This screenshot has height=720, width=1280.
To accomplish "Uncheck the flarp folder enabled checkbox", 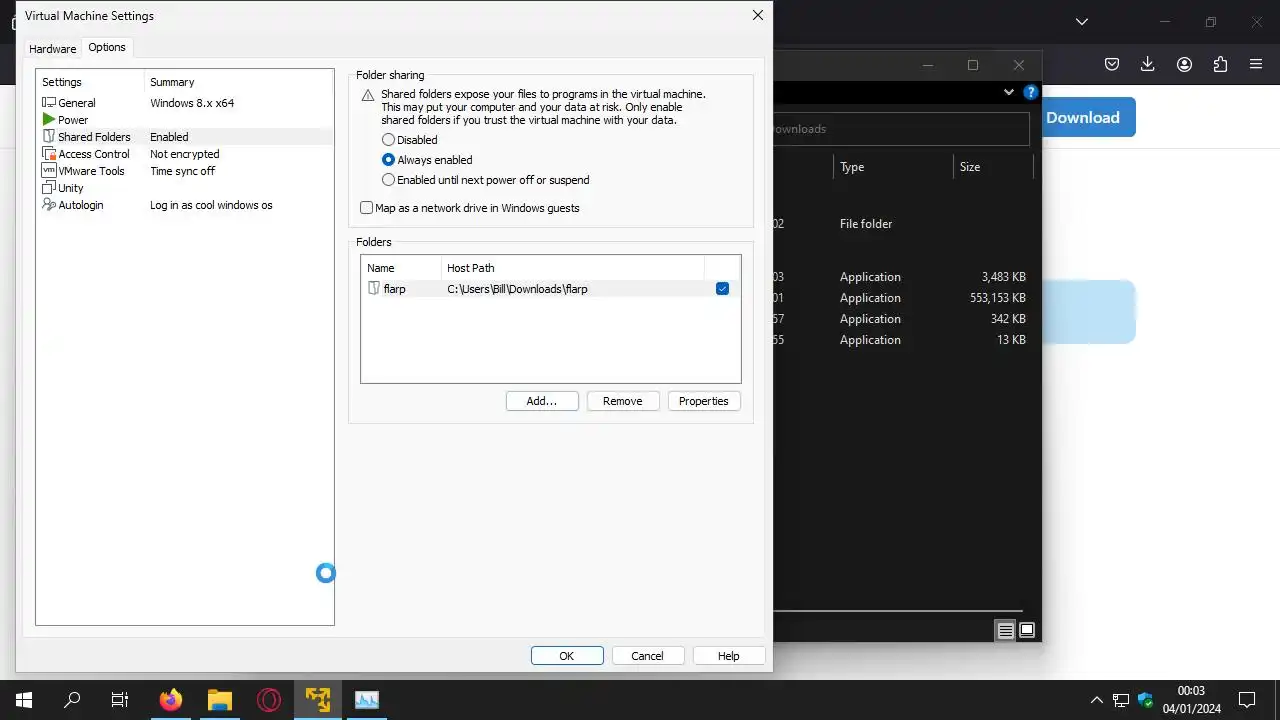I will click(x=722, y=289).
